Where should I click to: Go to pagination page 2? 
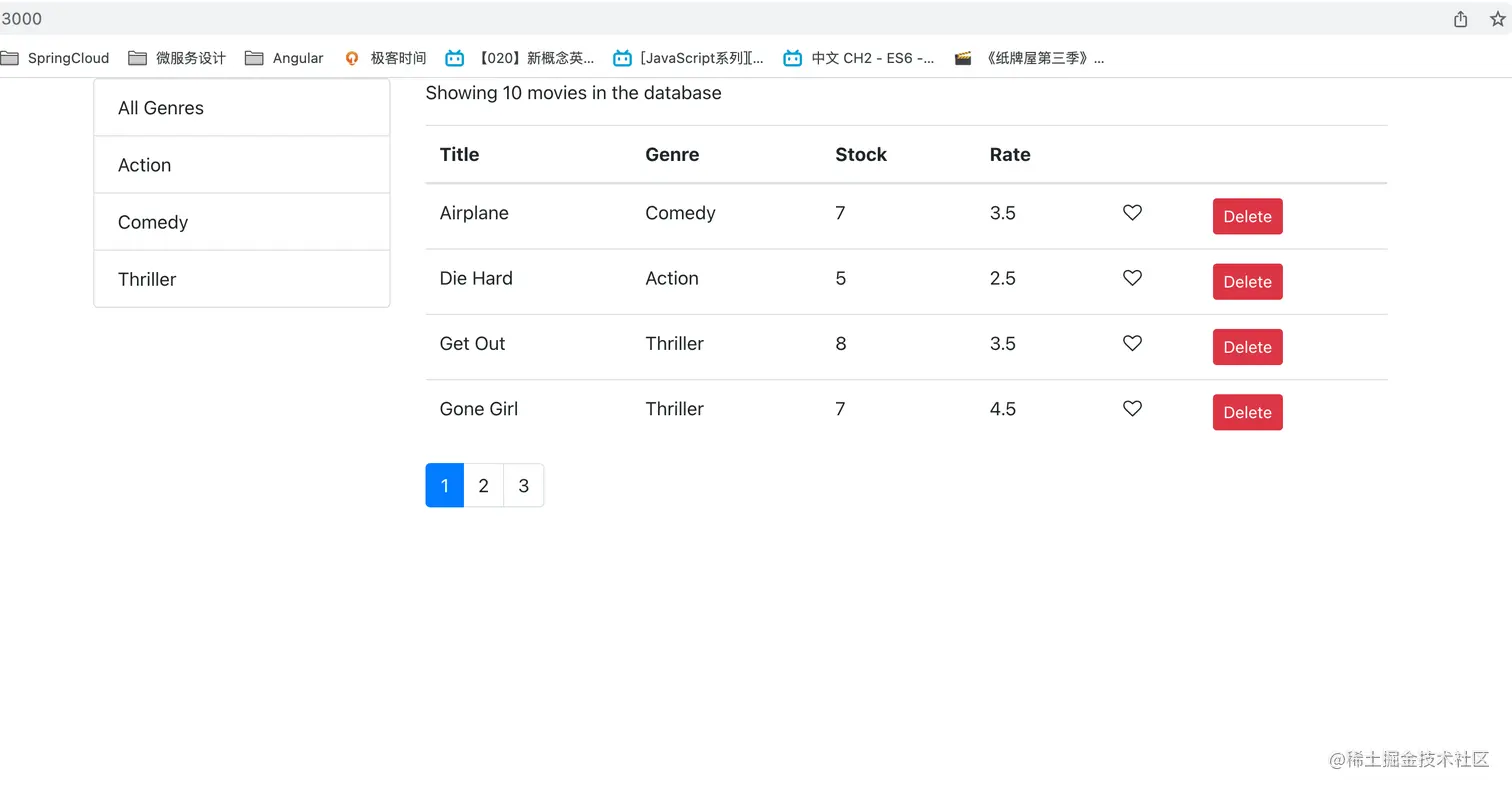pos(483,485)
